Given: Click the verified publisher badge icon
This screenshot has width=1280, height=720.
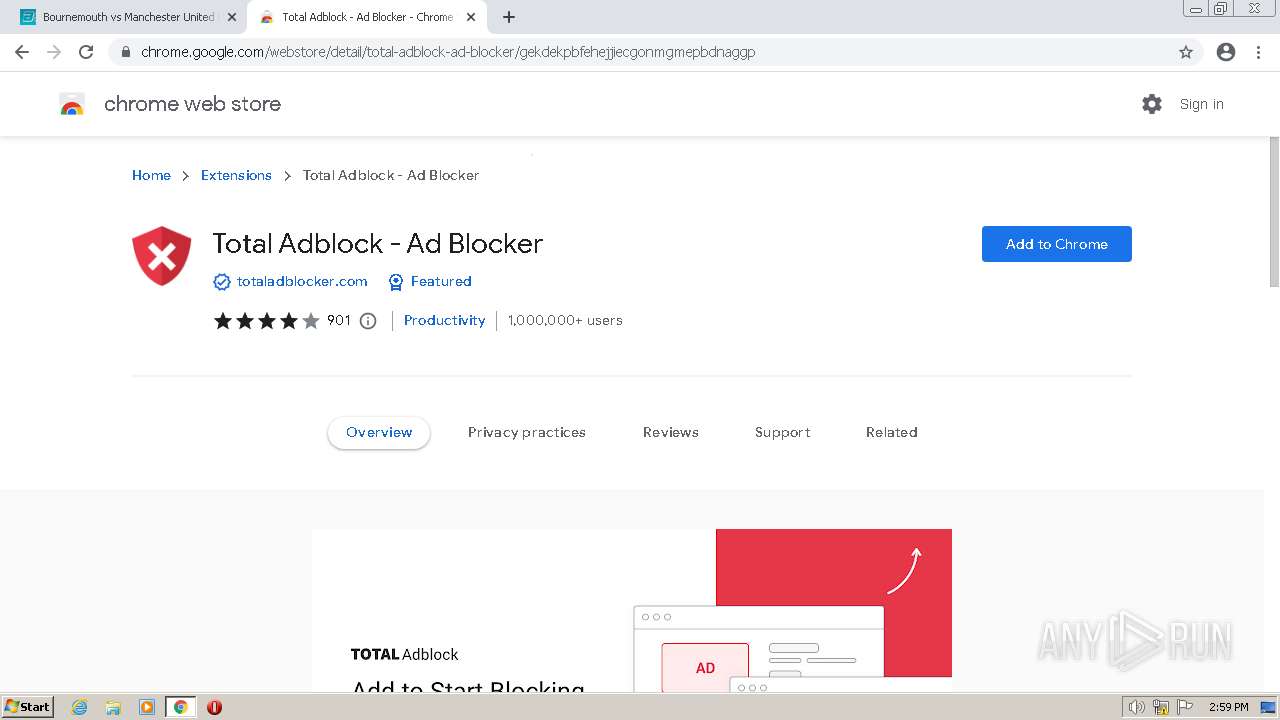Looking at the screenshot, I should [222, 282].
